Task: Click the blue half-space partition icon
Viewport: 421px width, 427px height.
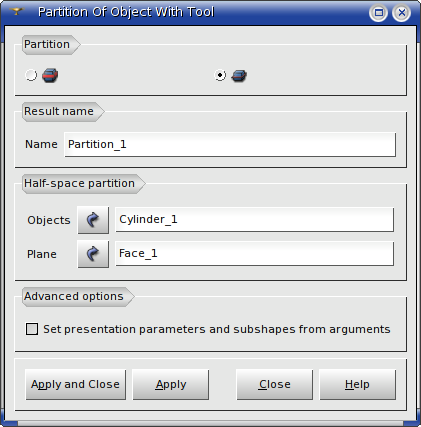Action: pos(239,76)
